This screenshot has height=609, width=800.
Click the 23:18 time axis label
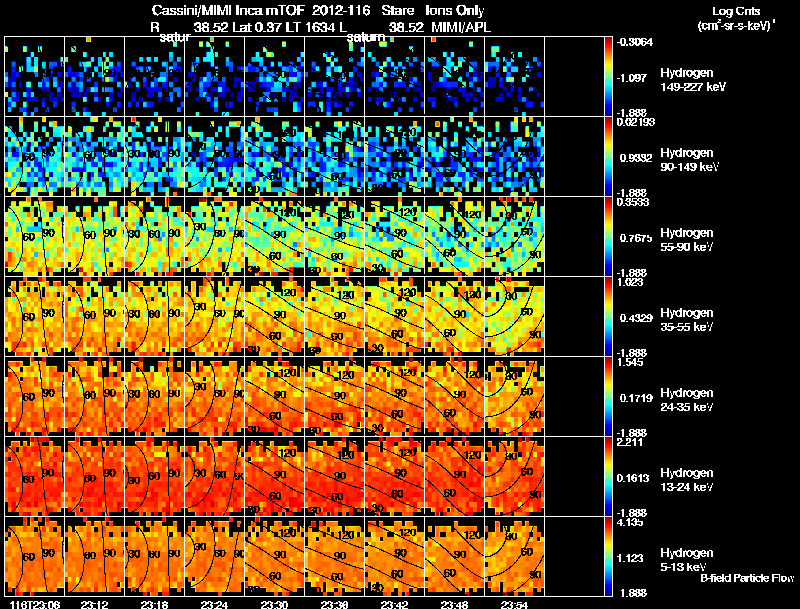(155, 604)
